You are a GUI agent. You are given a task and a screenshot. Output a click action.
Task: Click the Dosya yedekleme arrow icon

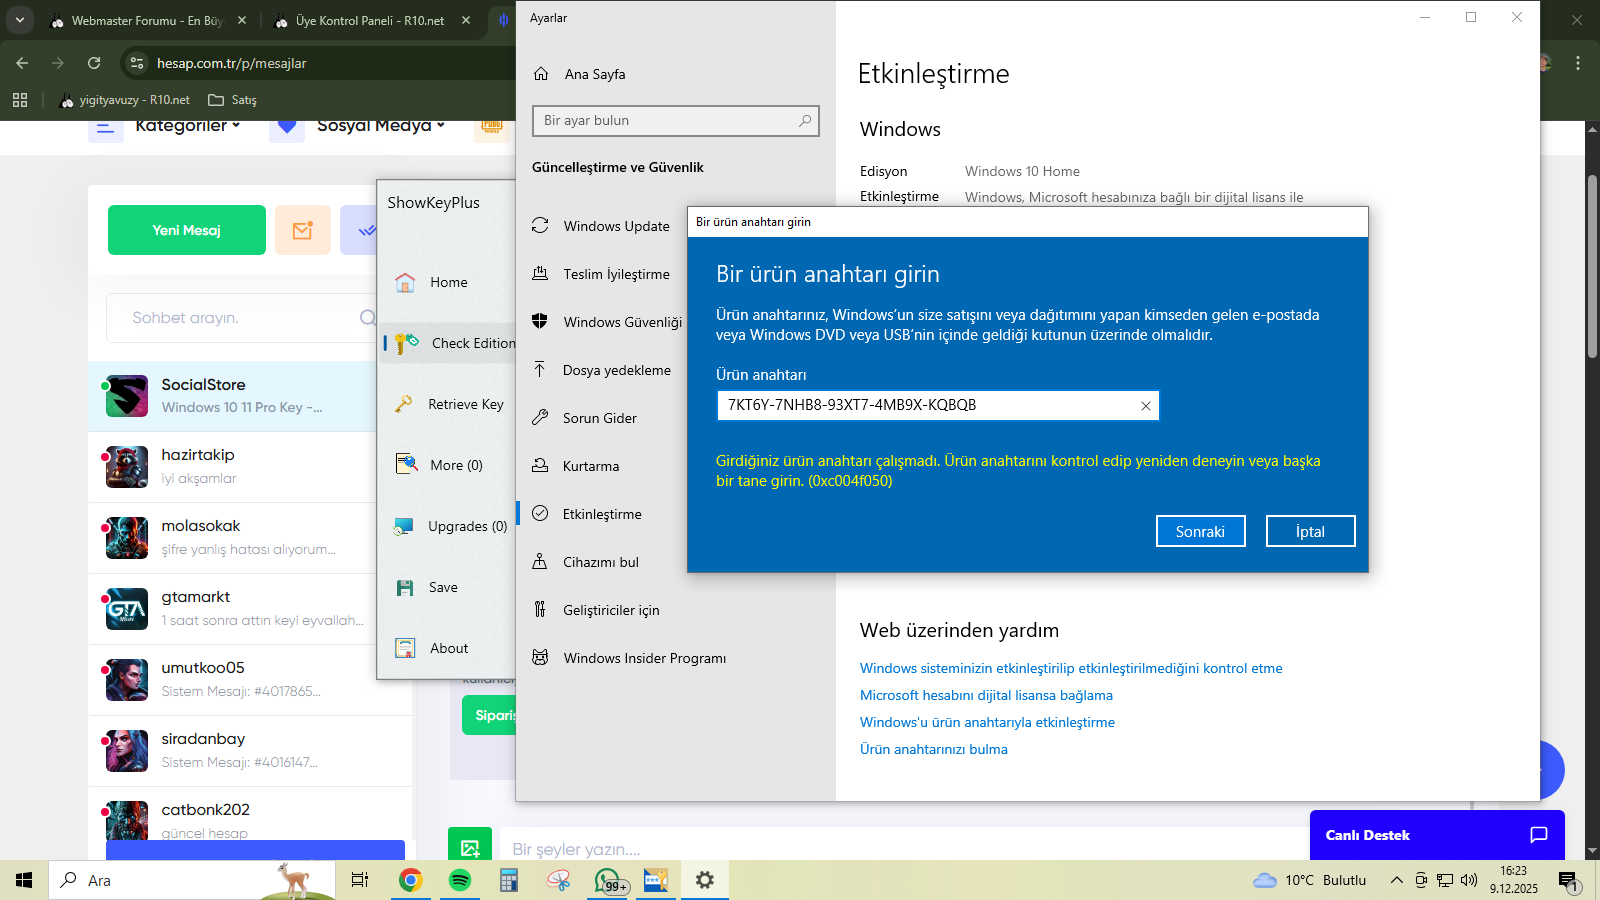click(x=540, y=370)
